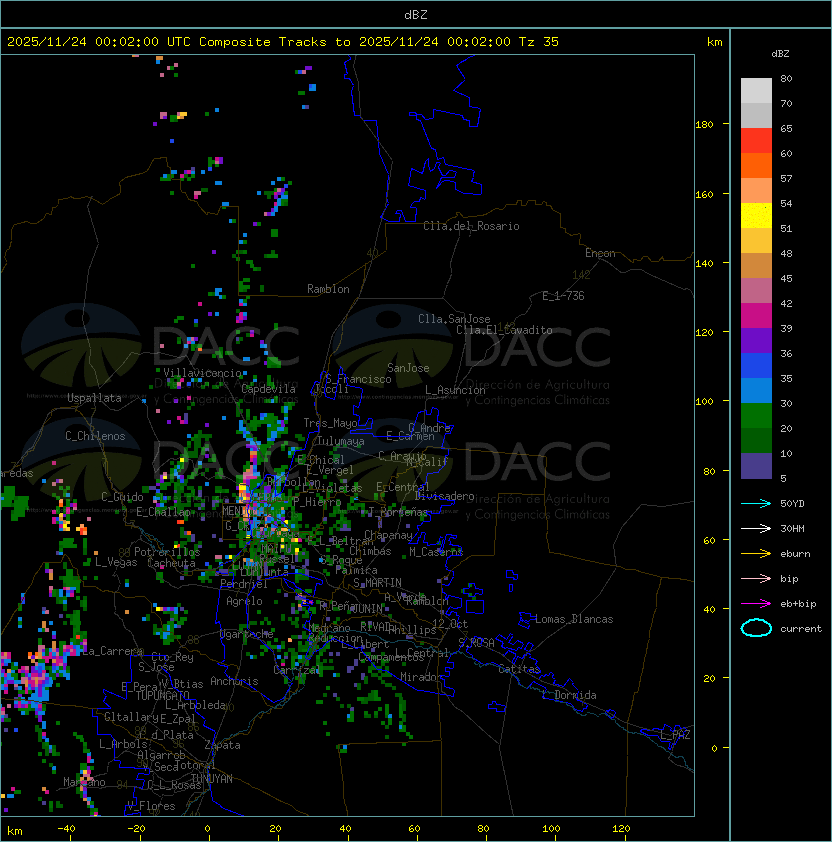The width and height of the screenshot is (832, 842).
Task: Click the 'dBZ' heading above color scale
Action: (780, 54)
